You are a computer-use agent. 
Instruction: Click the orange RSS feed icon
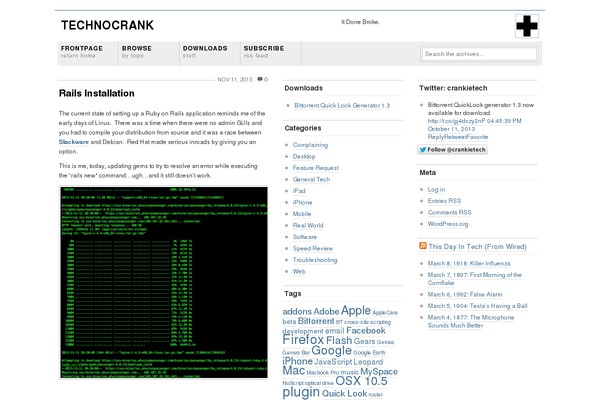(423, 246)
